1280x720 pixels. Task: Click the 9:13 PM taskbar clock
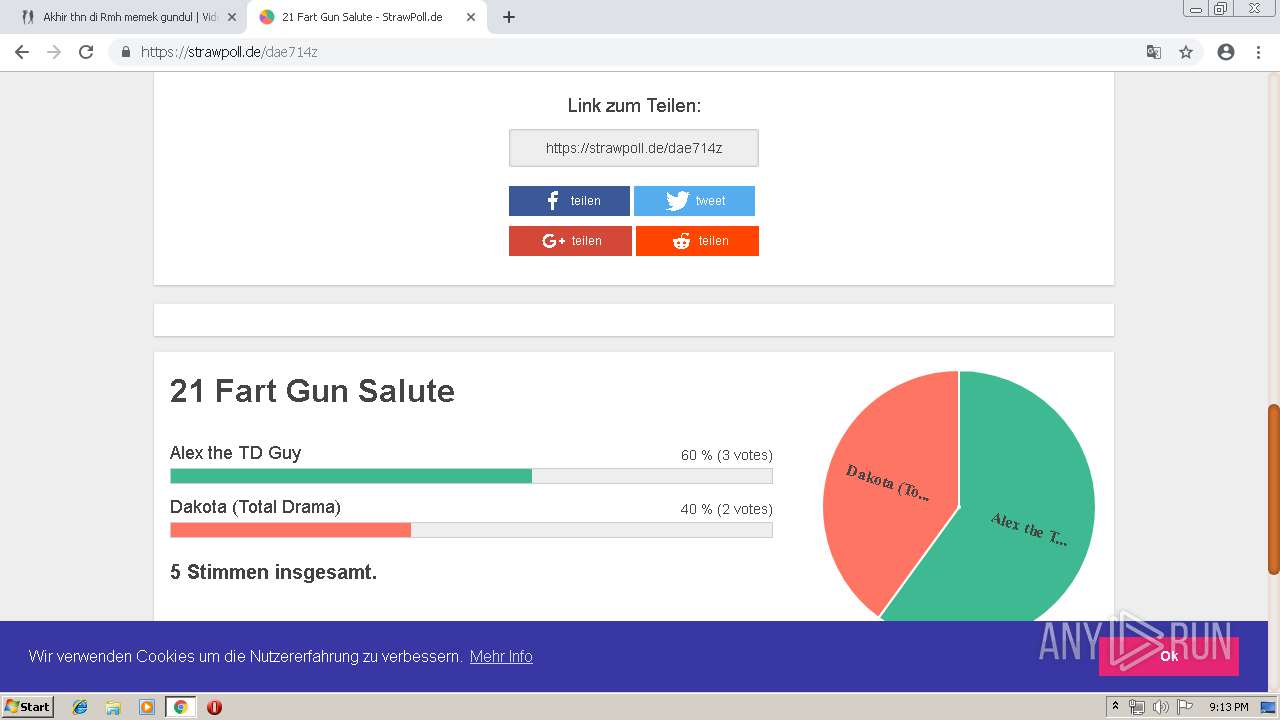tap(1228, 707)
